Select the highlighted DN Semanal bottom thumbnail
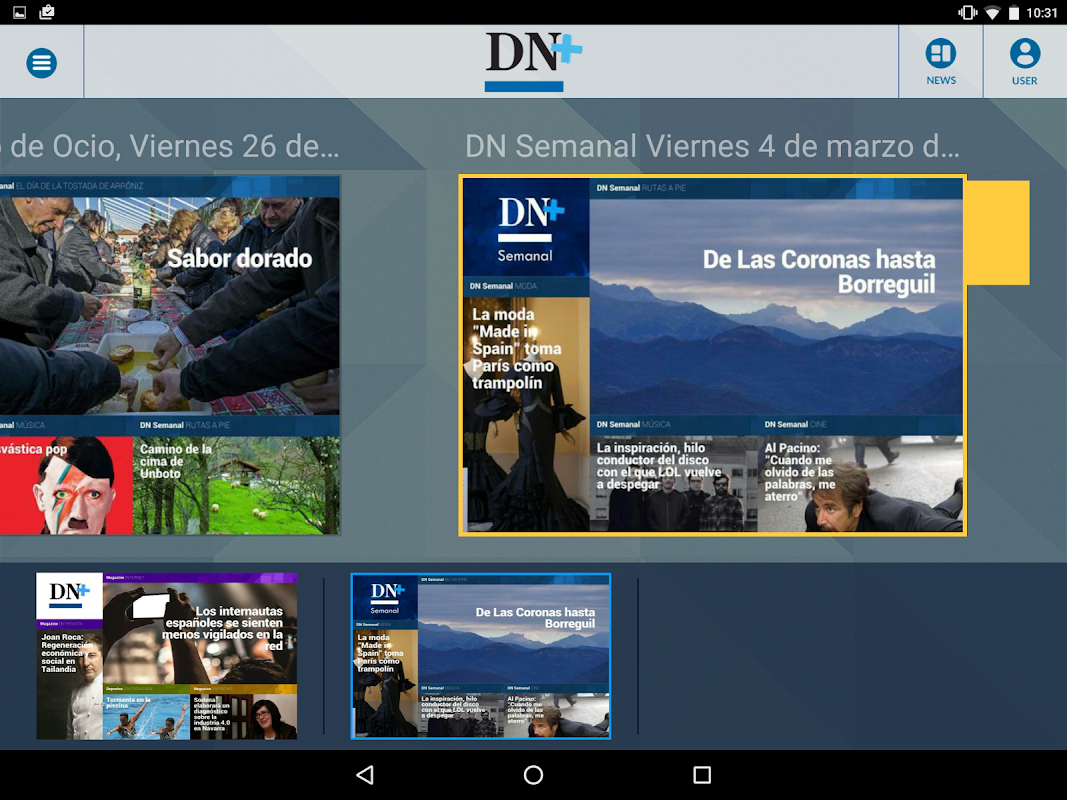The height and width of the screenshot is (800, 1067). (480, 656)
